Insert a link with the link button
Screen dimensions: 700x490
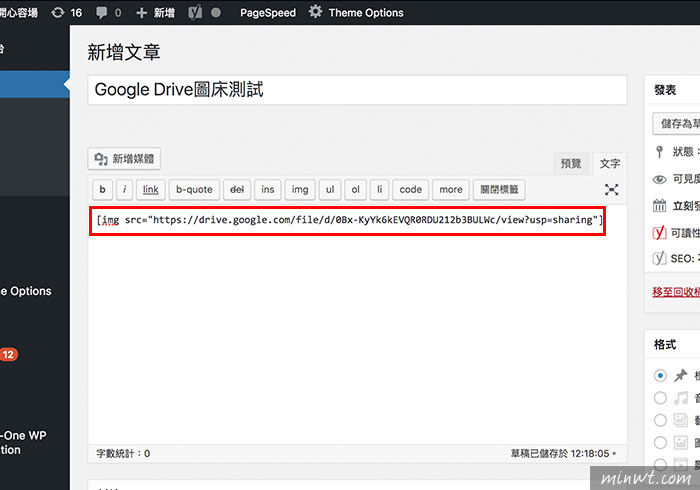(150, 189)
